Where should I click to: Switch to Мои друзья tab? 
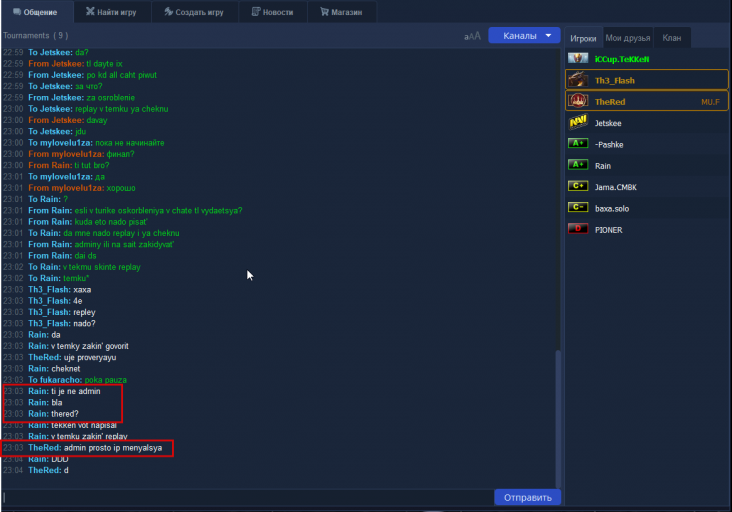[x=627, y=38]
